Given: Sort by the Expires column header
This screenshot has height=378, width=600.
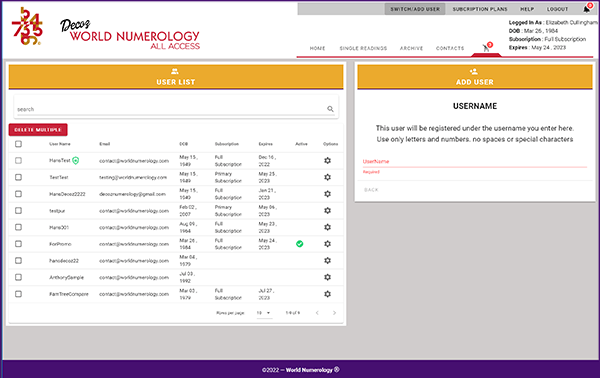Looking at the screenshot, I should click(x=266, y=144).
